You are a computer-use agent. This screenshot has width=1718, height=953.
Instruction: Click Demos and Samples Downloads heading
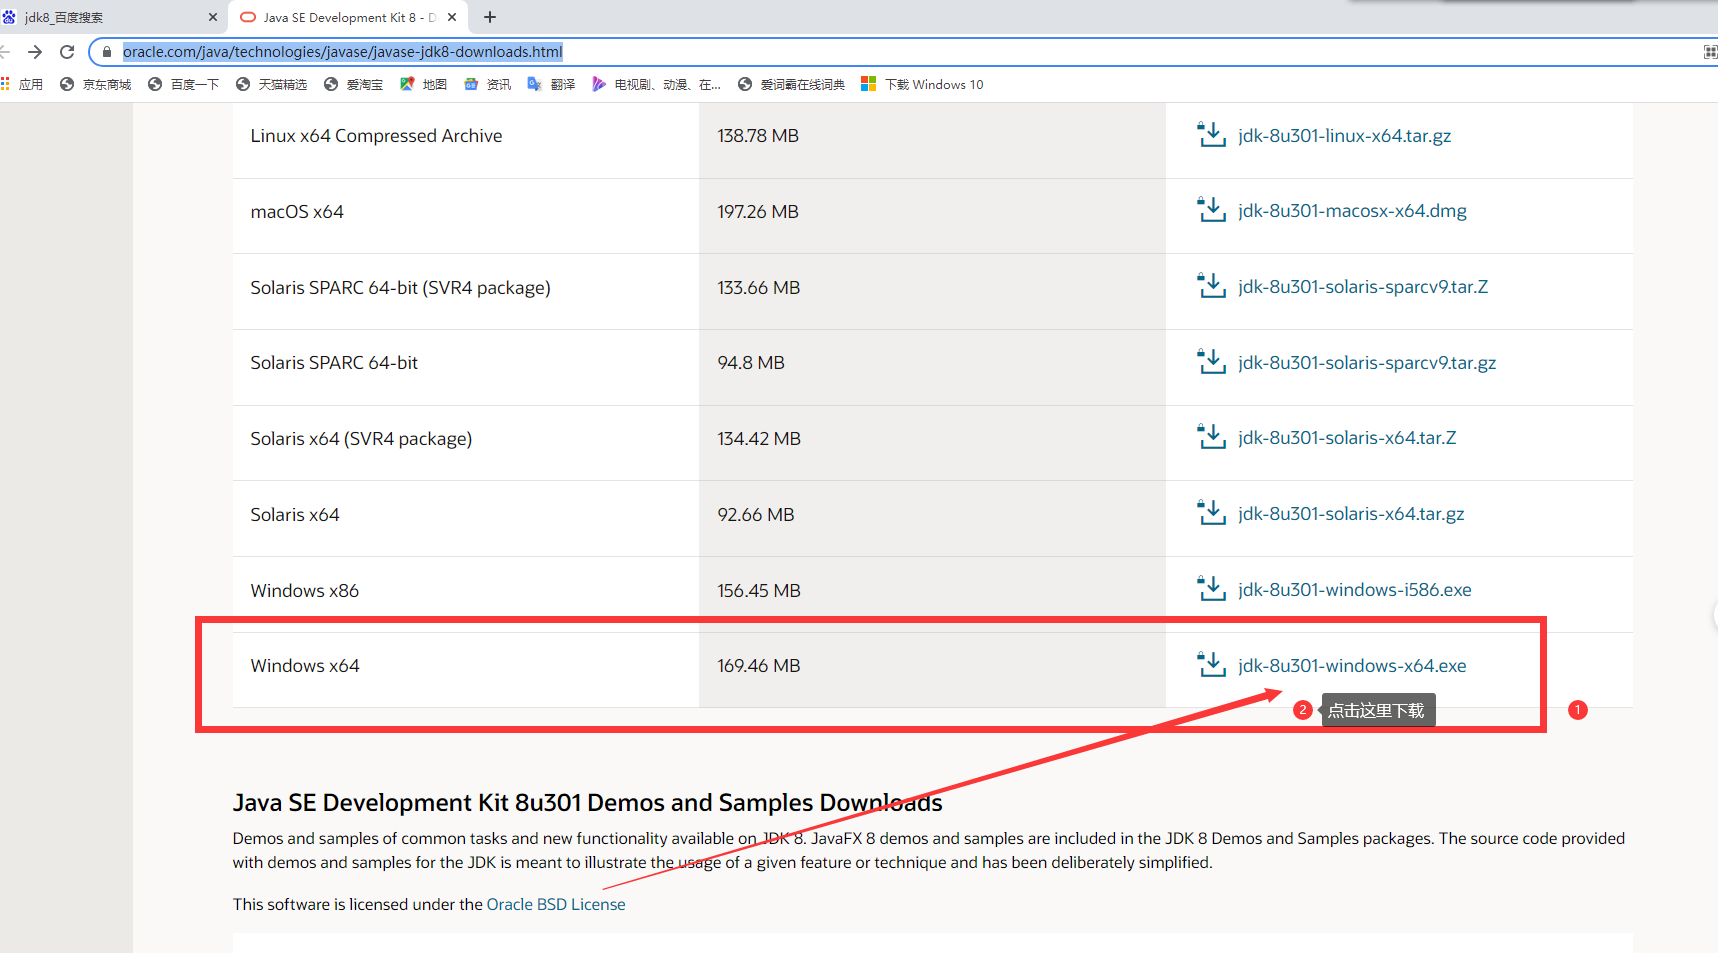[x=588, y=803]
